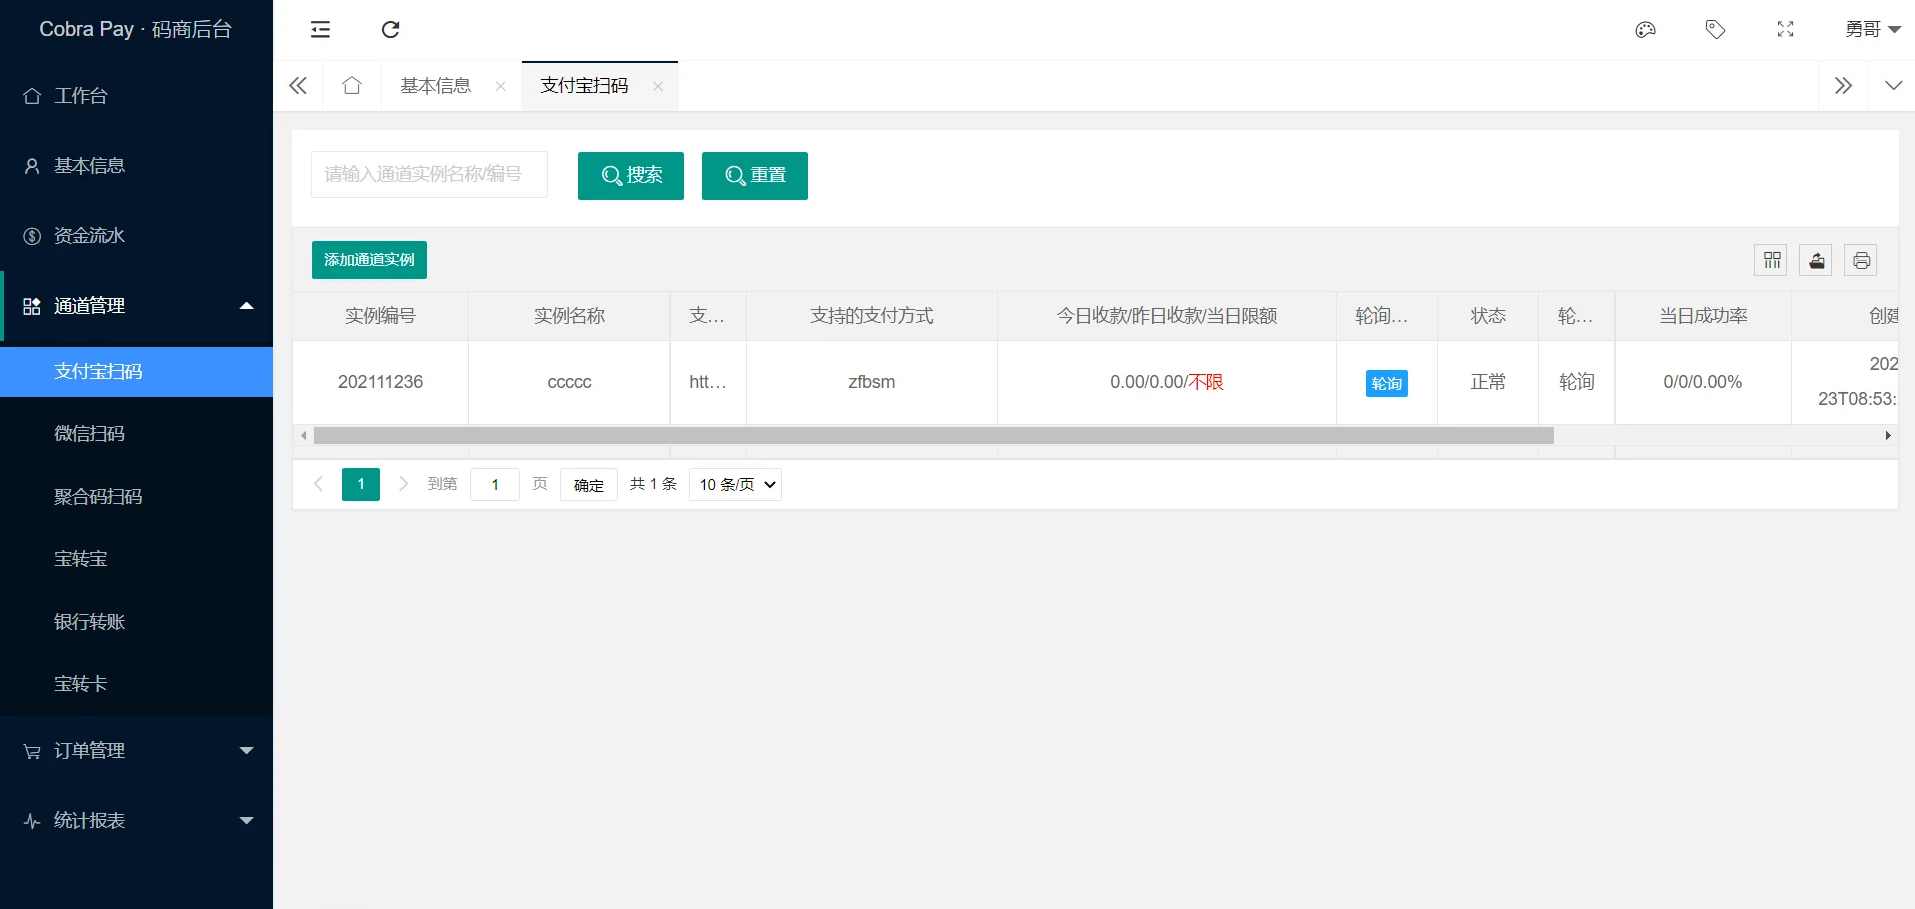This screenshot has width=1915, height=909.
Task: Open column settings icon above the table
Action: pyautogui.click(x=1770, y=260)
